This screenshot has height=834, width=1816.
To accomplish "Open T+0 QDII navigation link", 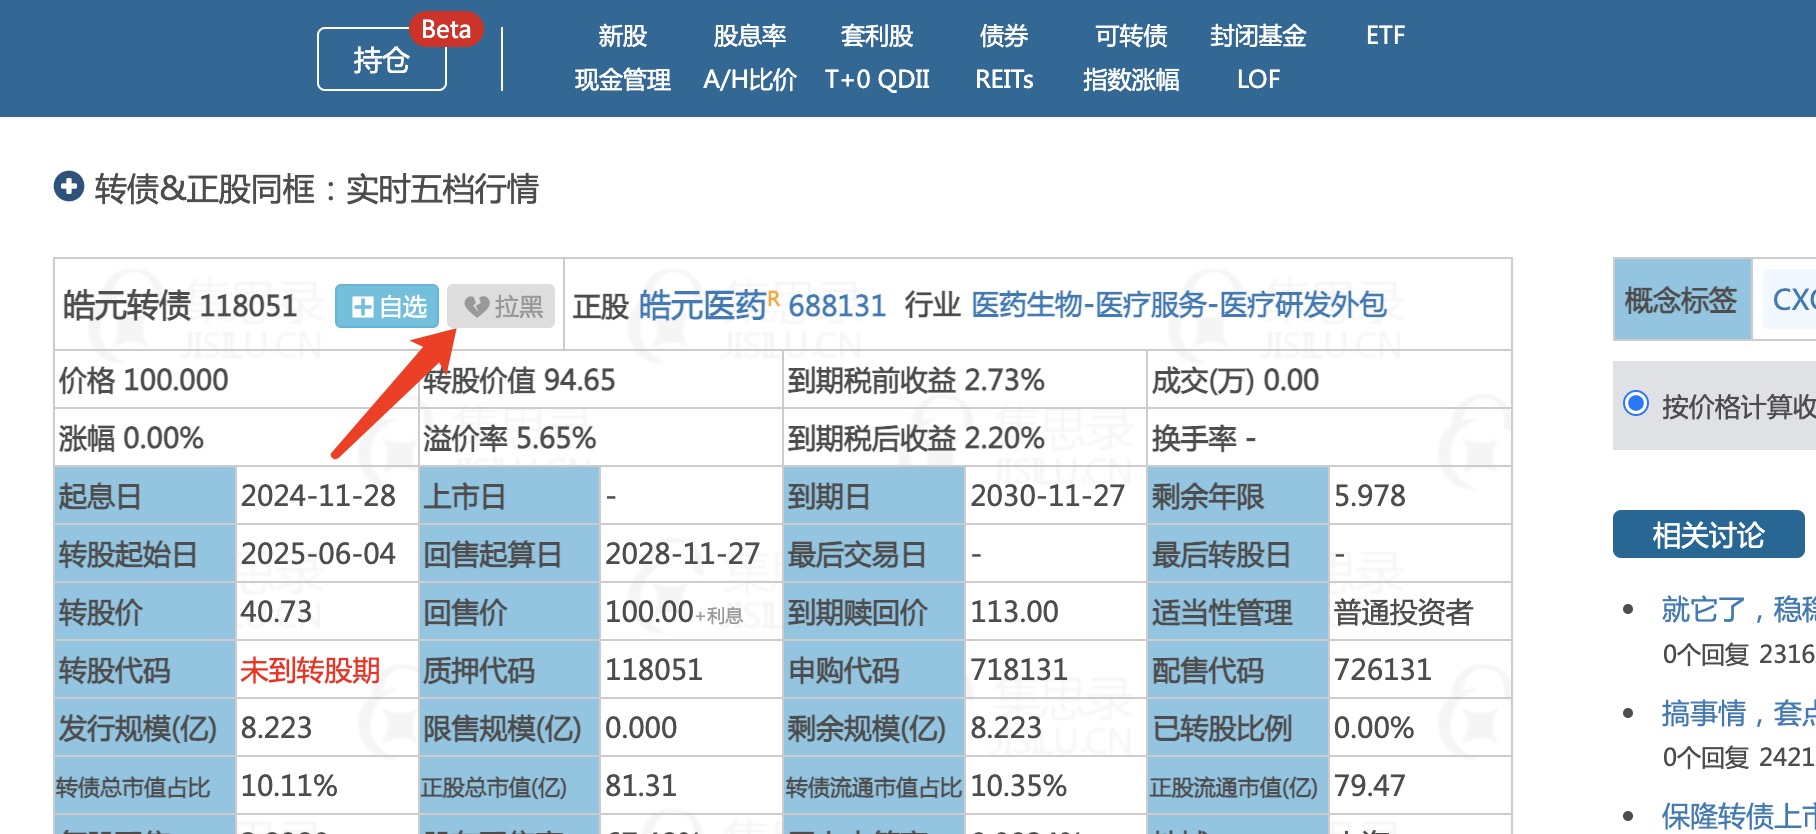I will [x=877, y=79].
